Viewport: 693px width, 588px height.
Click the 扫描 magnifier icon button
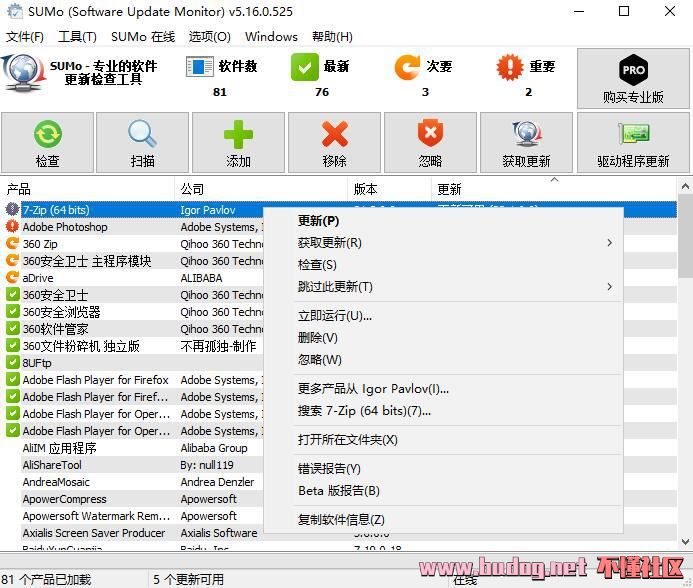point(142,142)
